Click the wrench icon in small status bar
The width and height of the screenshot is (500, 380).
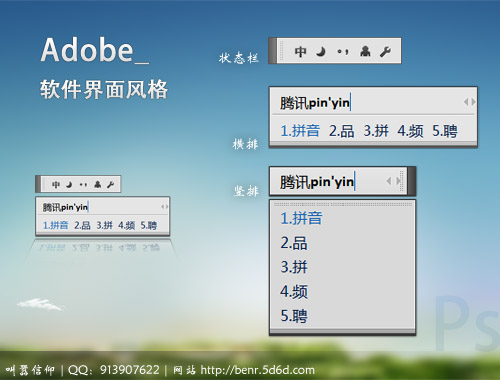click(110, 184)
